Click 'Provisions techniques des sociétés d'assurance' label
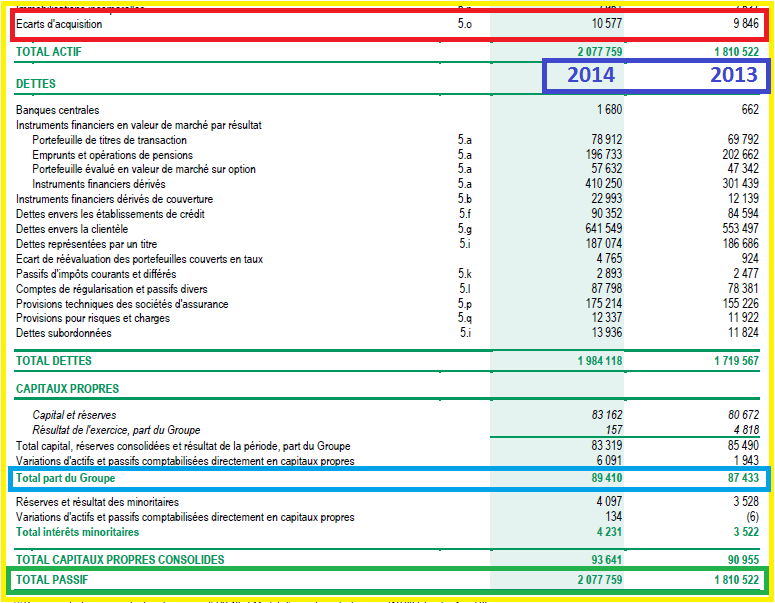 pyautogui.click(x=122, y=304)
